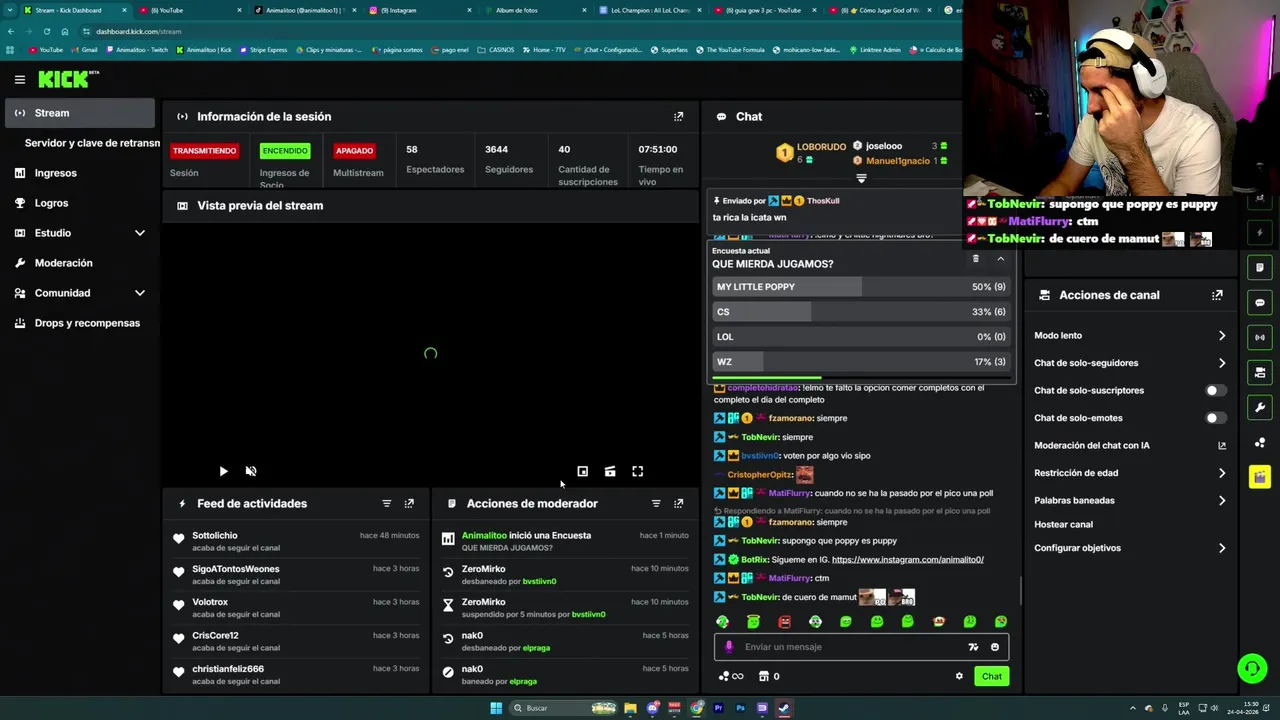Screen dimensions: 1280x720
Task: Expand the Palabras baneadas option
Action: [x=1221, y=500]
